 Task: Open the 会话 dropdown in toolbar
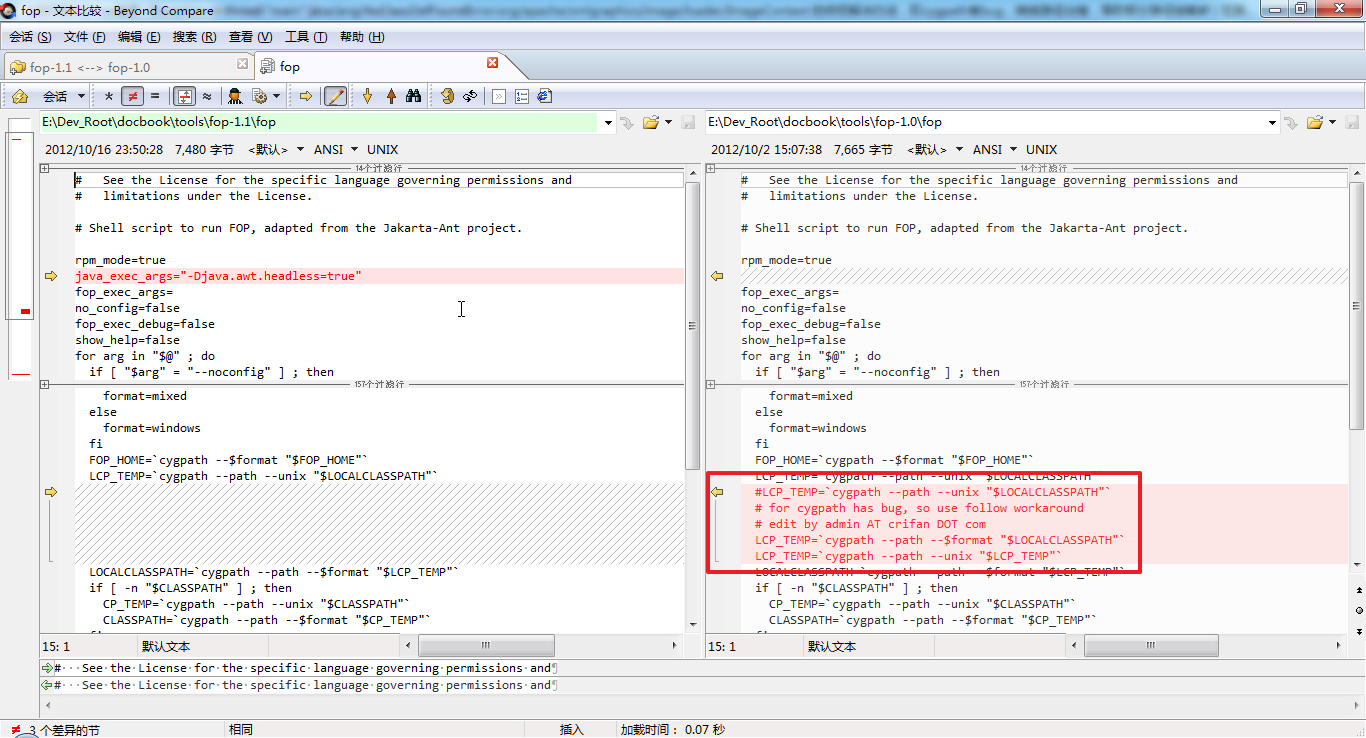coord(64,97)
